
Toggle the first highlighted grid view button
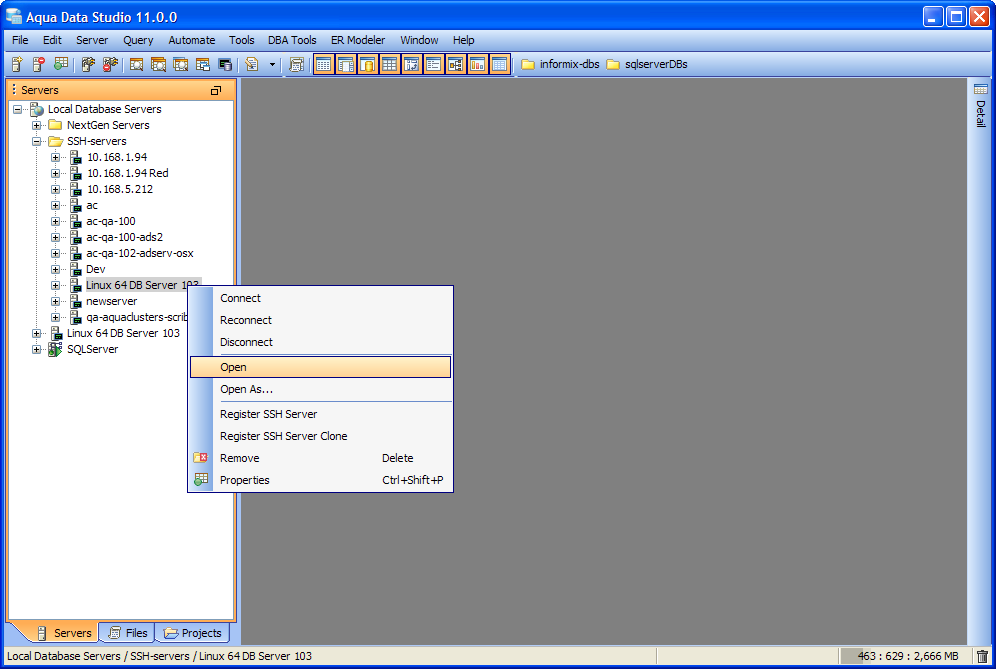click(x=324, y=64)
